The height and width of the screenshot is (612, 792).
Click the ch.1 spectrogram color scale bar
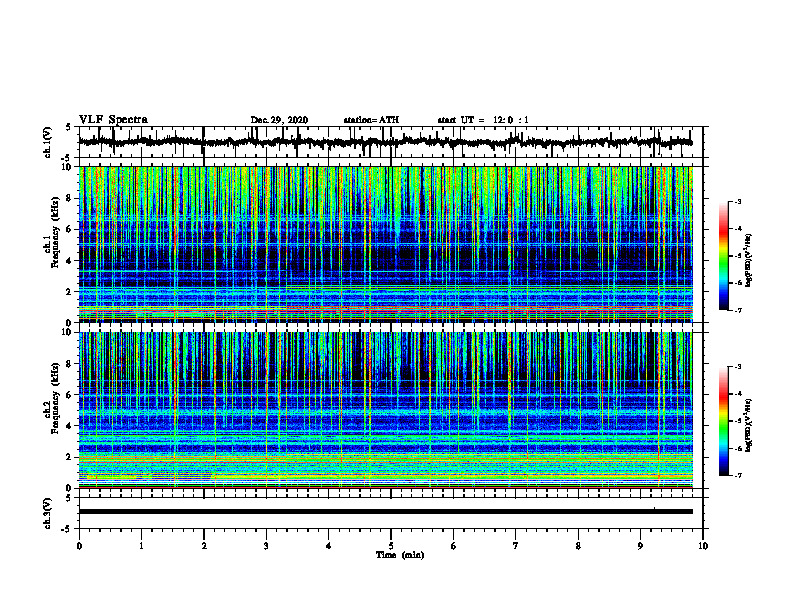click(x=723, y=256)
